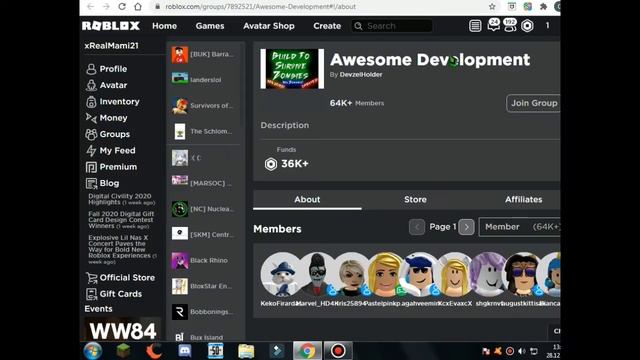Open the Games nav item
Screen dimensions: 640x360
tap(210, 26)
